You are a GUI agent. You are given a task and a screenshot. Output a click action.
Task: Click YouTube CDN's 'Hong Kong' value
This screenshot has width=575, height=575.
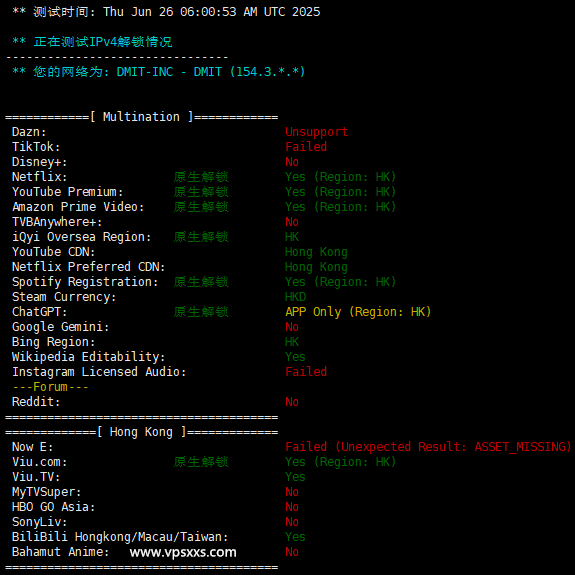pyautogui.click(x=316, y=252)
